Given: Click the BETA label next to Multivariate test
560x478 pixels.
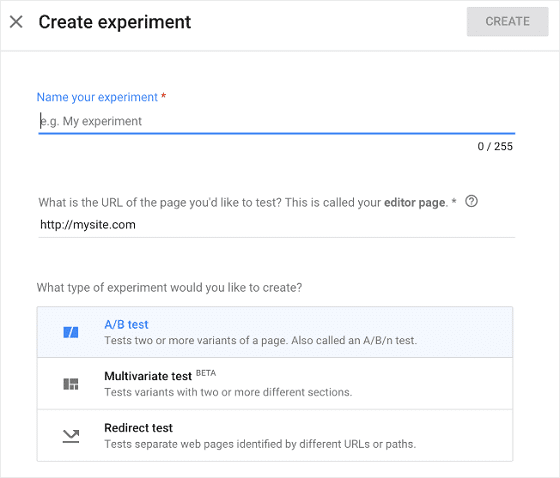Looking at the screenshot, I should (x=206, y=373).
